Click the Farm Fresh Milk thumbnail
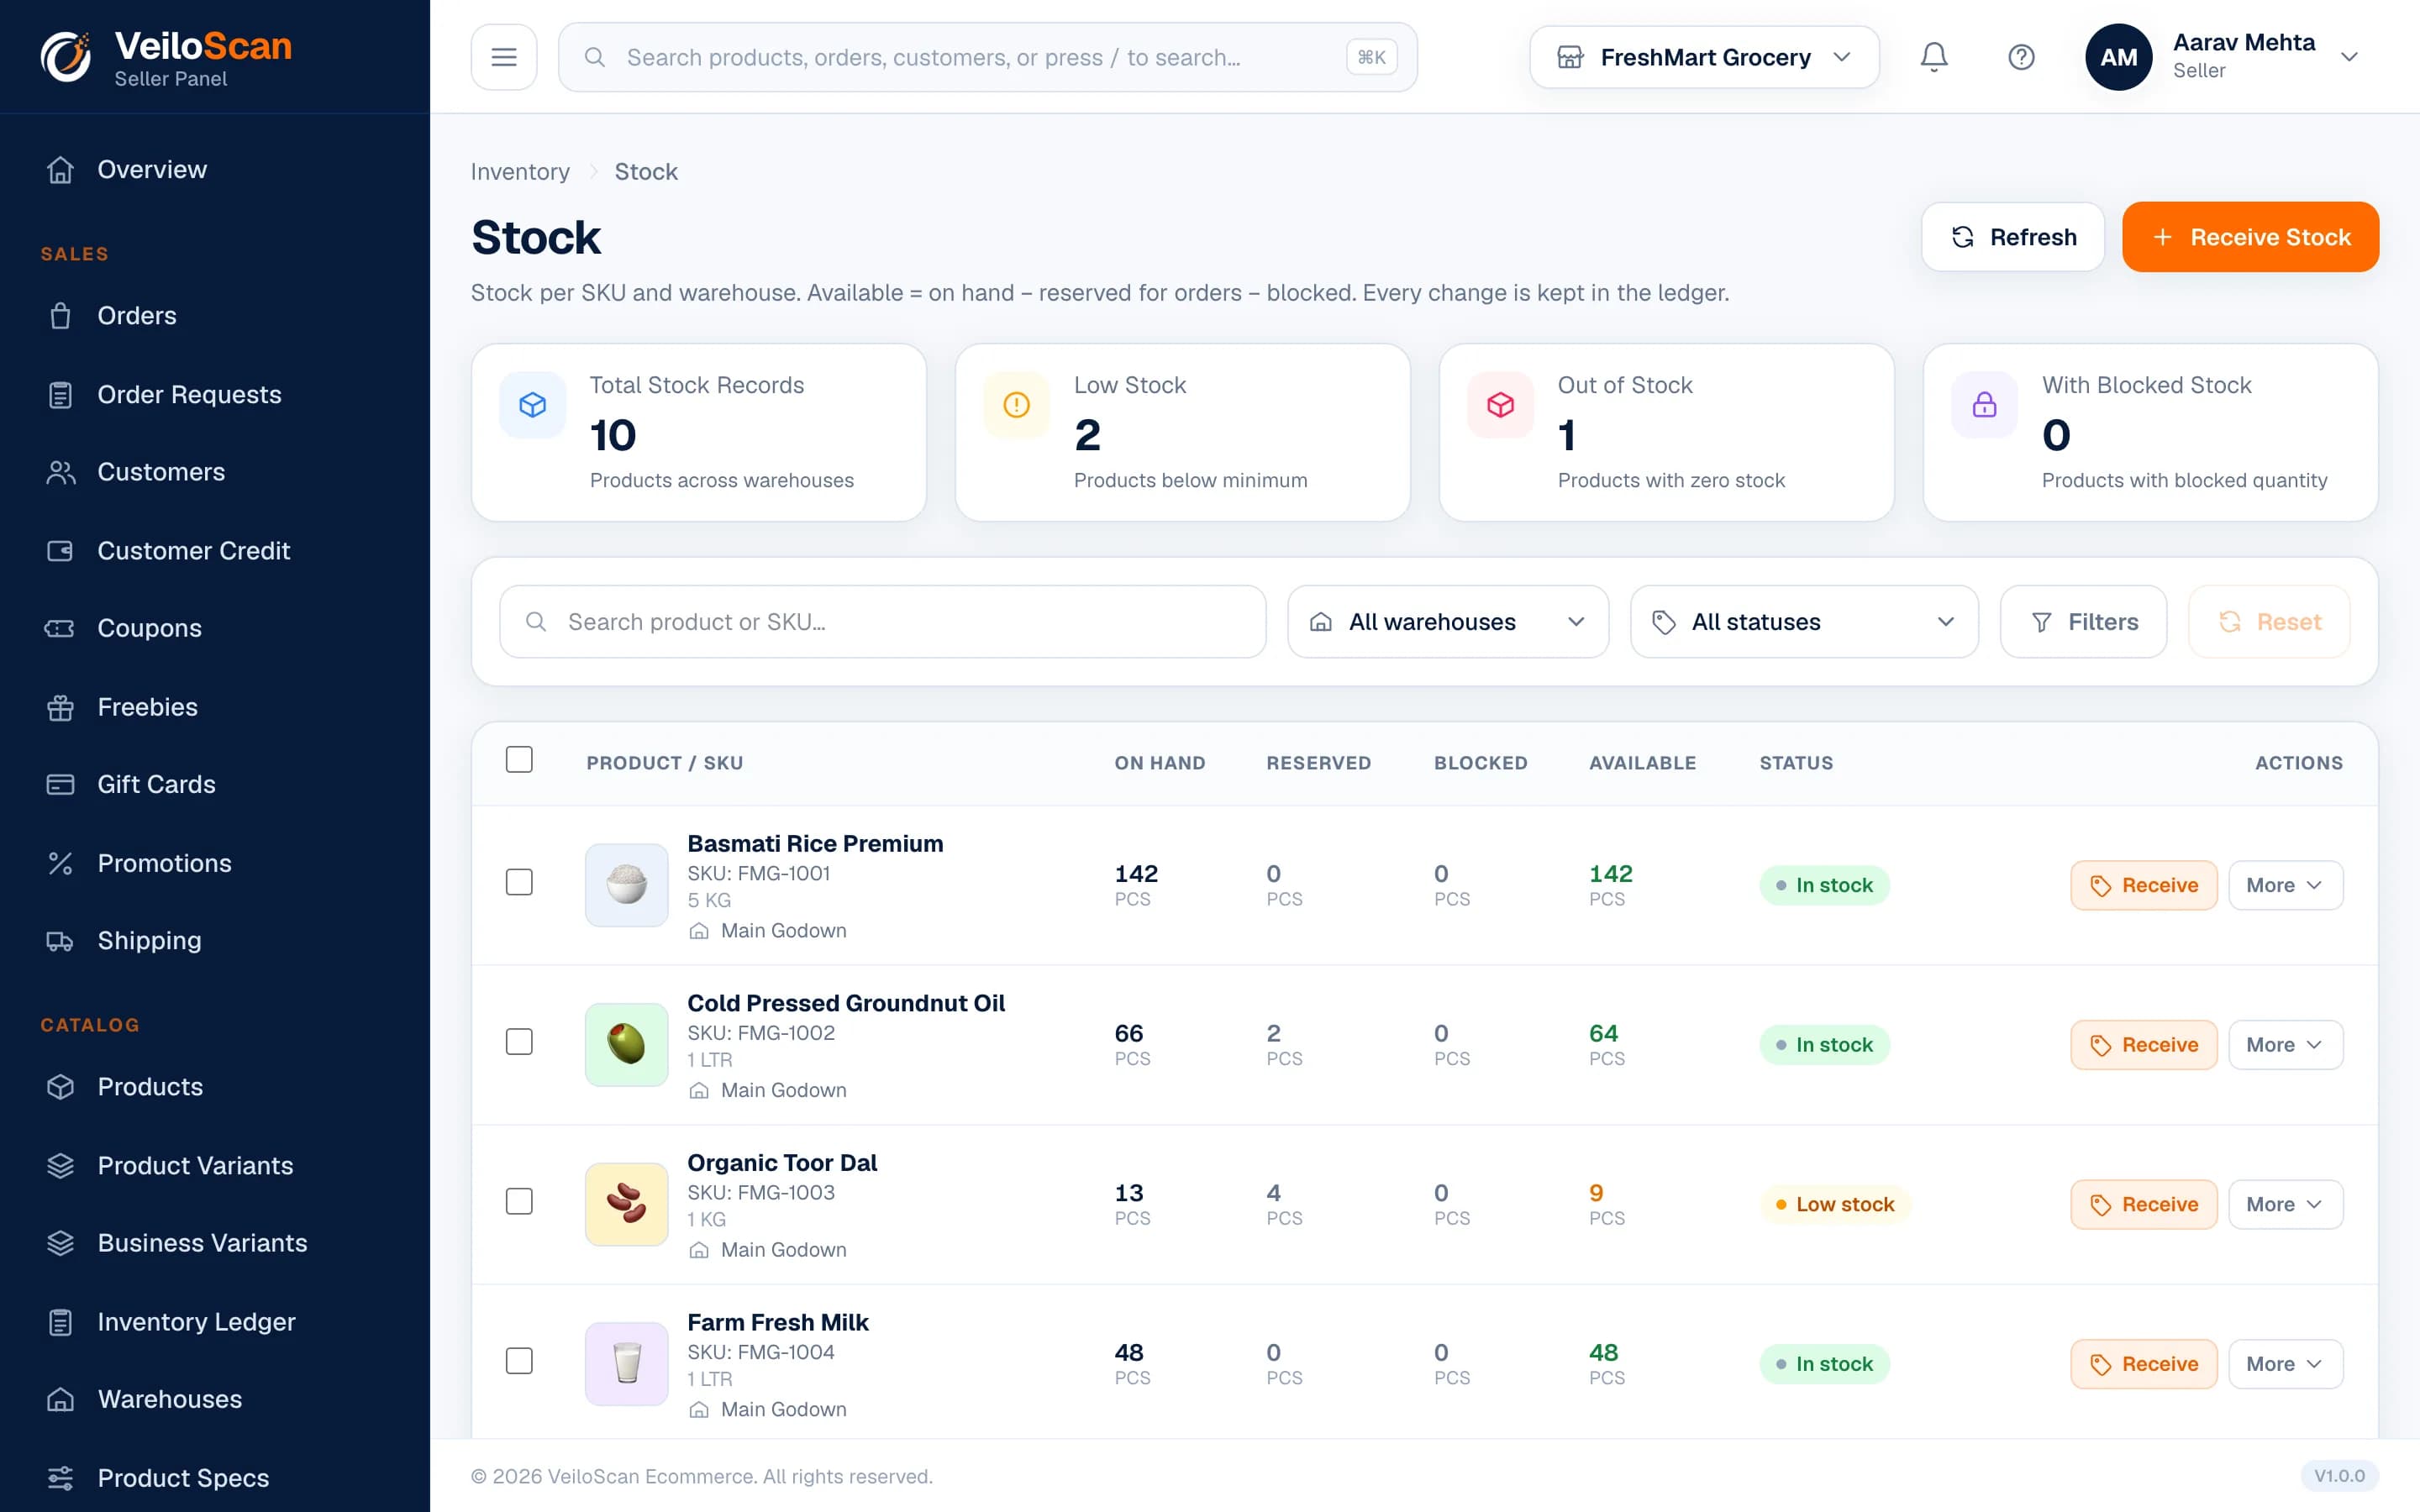2420x1512 pixels. (x=627, y=1364)
